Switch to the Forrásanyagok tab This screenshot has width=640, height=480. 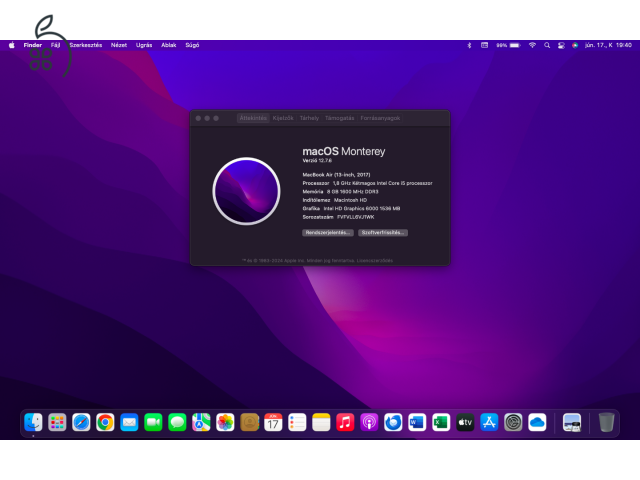point(380,118)
